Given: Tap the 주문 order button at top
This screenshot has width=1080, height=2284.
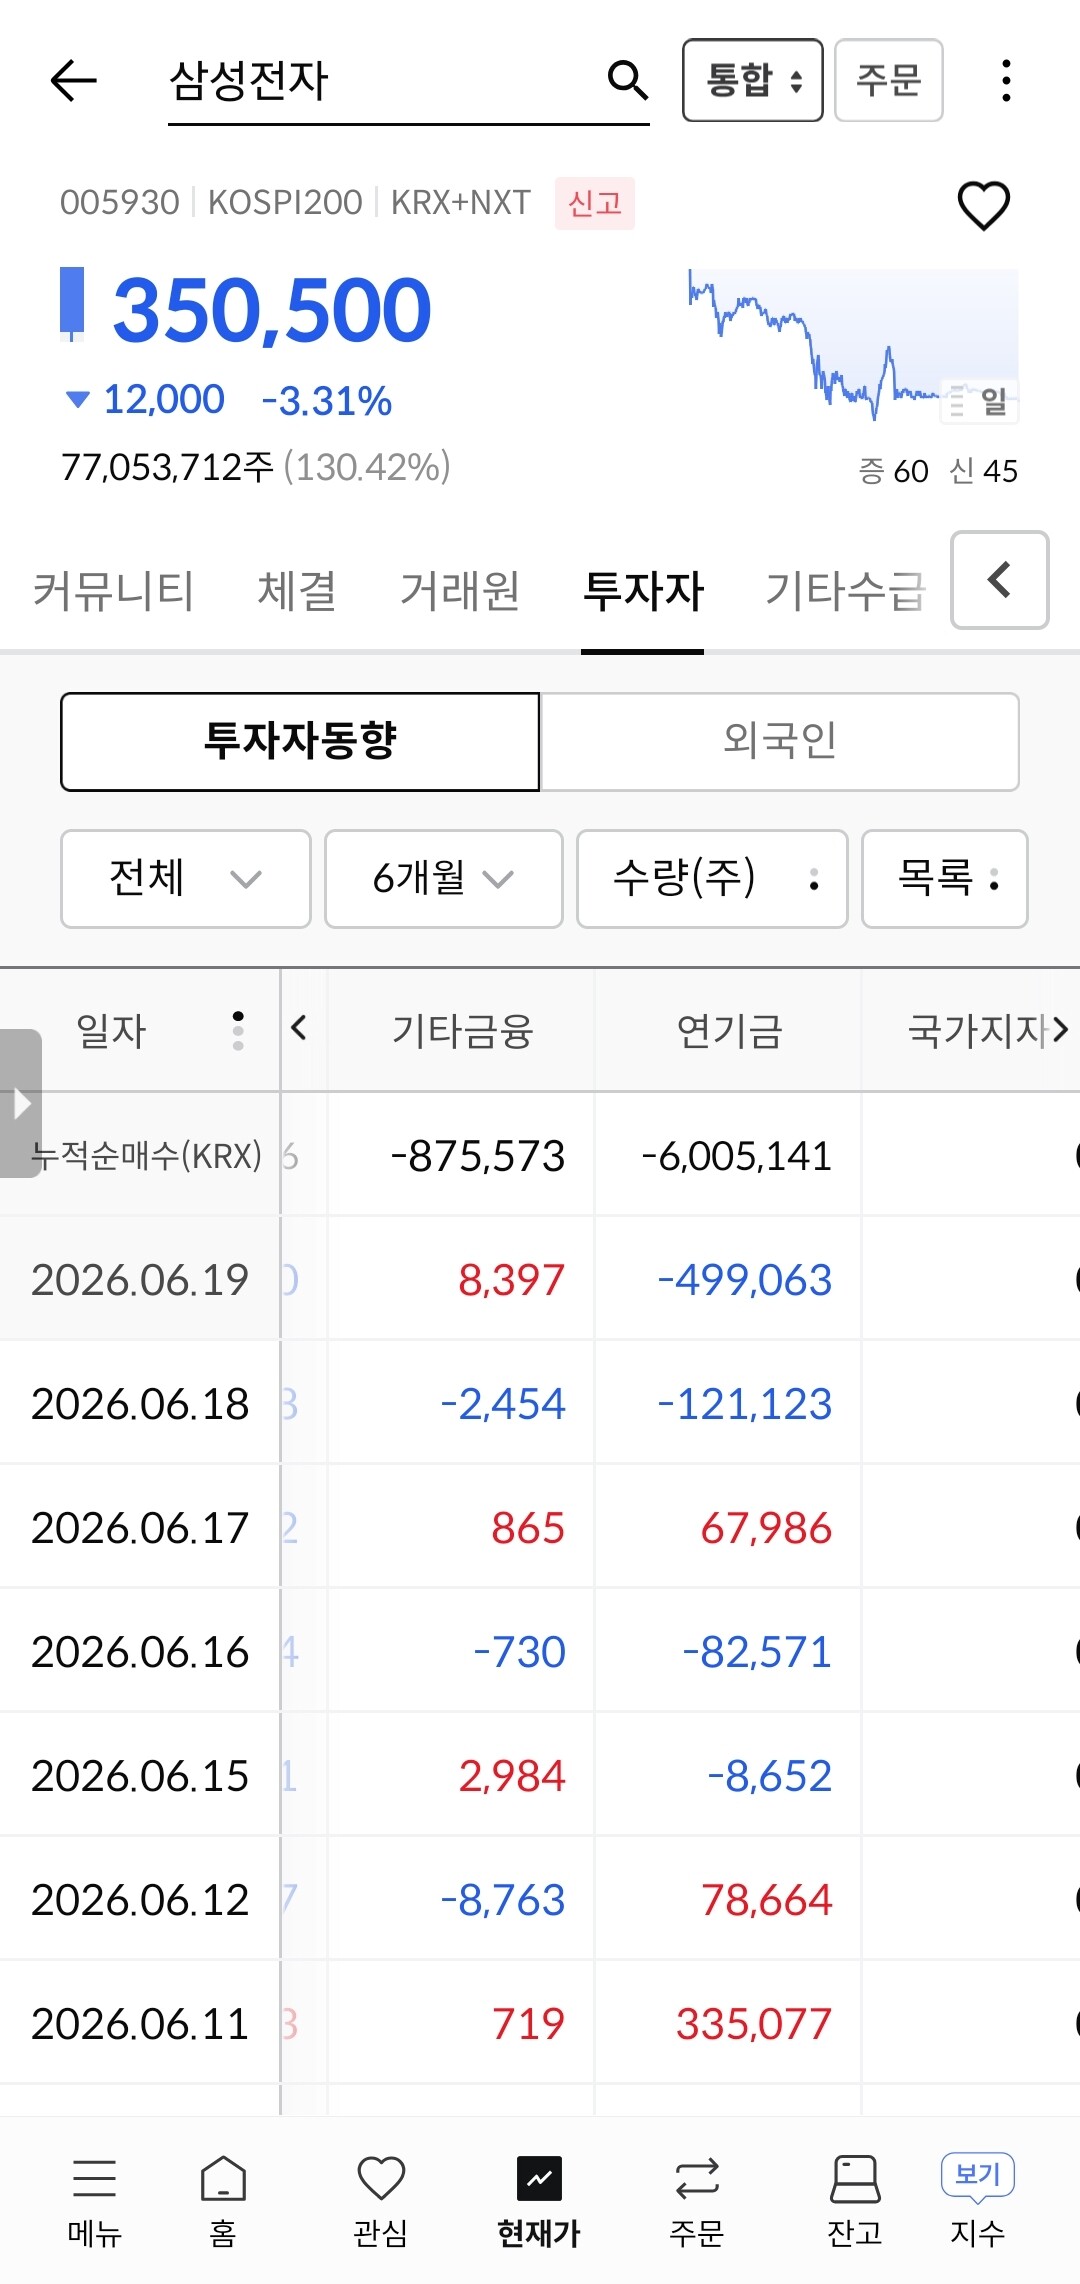Looking at the screenshot, I should [889, 80].
